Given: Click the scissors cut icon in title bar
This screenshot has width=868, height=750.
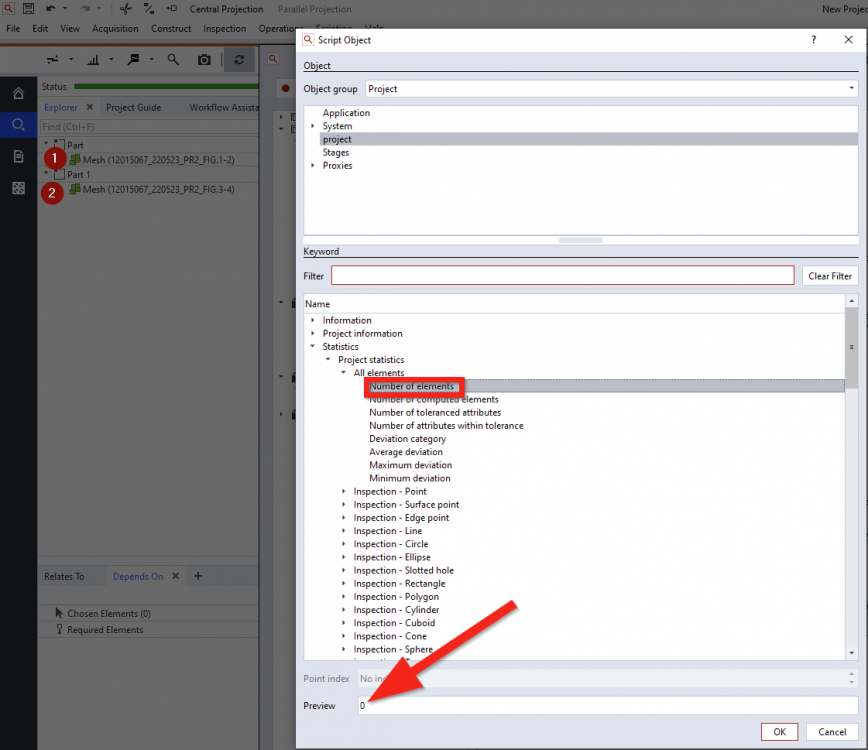Looking at the screenshot, I should point(125,8).
